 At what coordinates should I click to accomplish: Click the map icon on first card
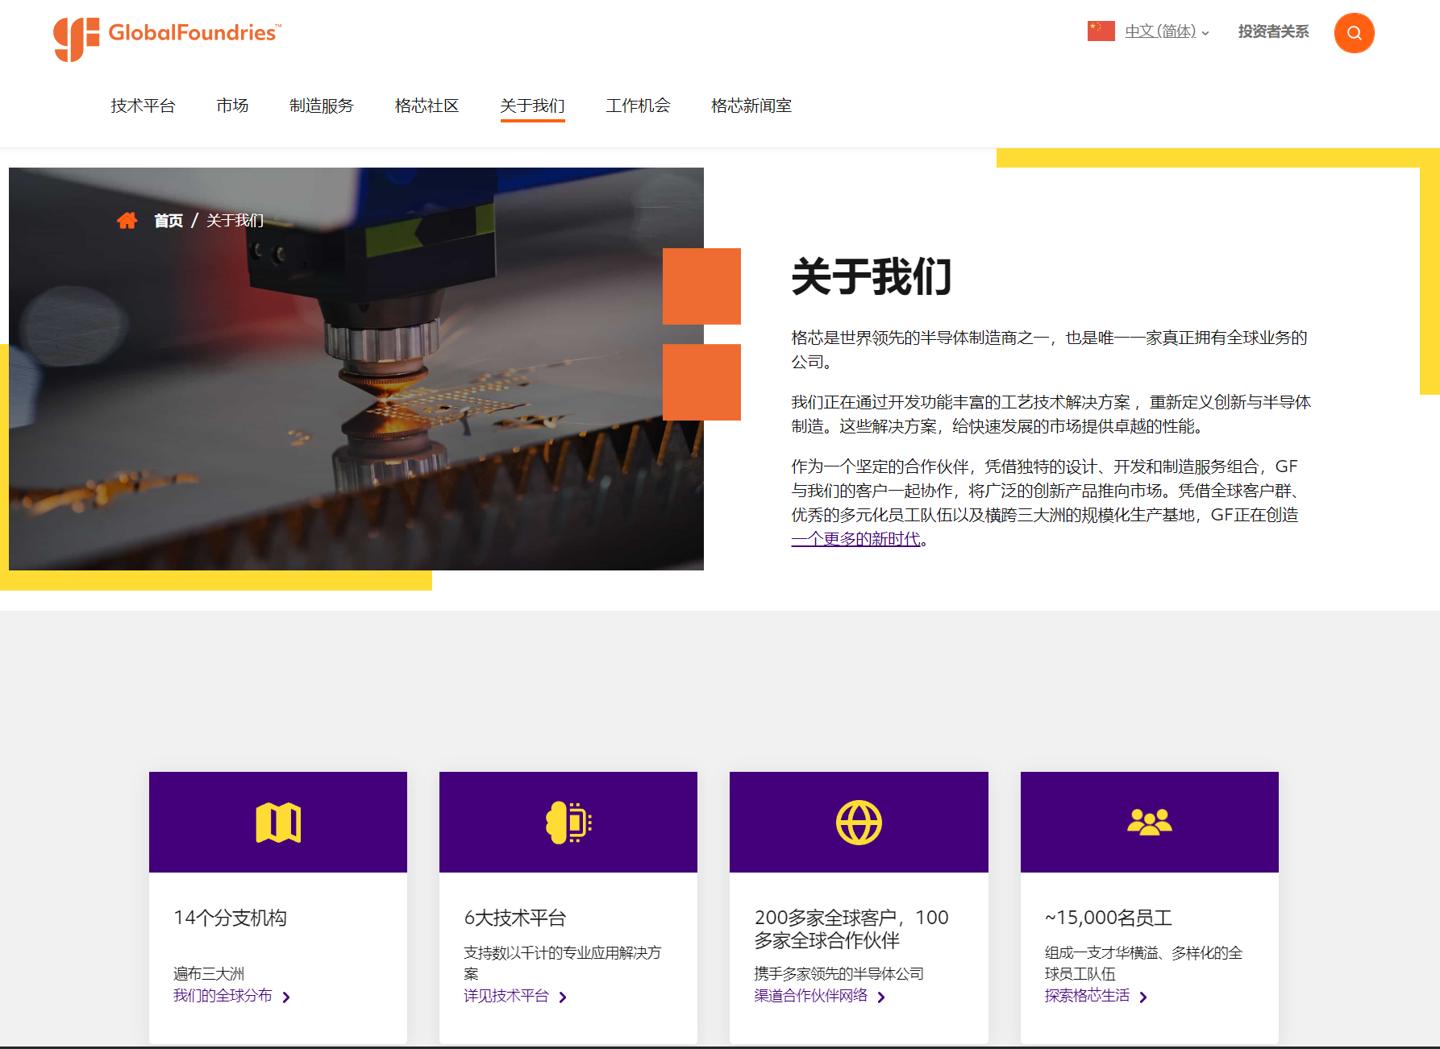pyautogui.click(x=278, y=822)
